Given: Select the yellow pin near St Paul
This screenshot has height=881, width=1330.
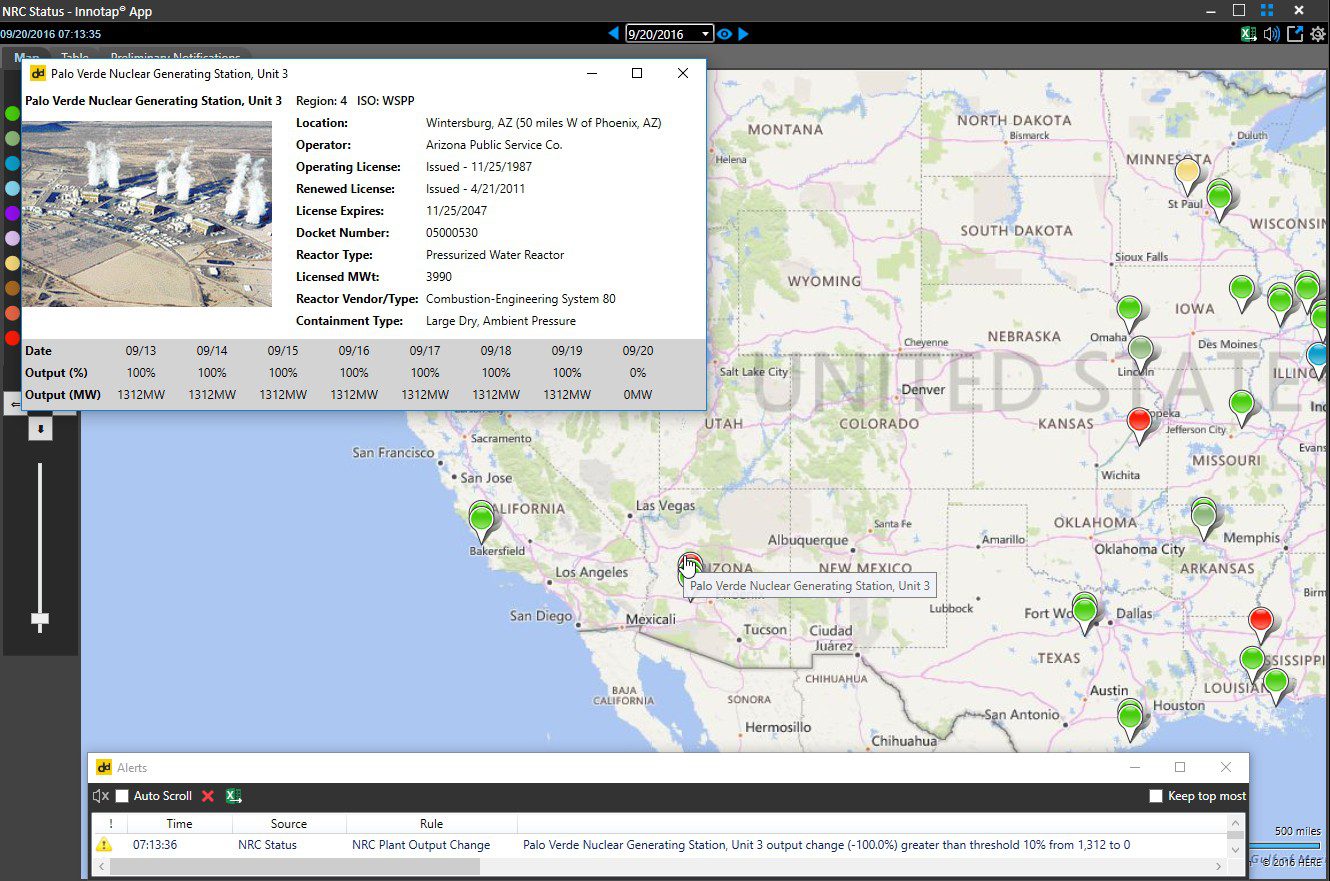Looking at the screenshot, I should [x=1187, y=176].
